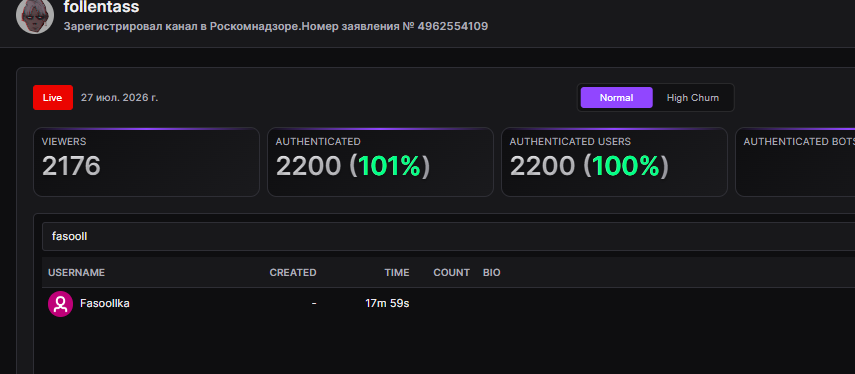Sort by TIME column header
The image size is (855, 374).
397,273
